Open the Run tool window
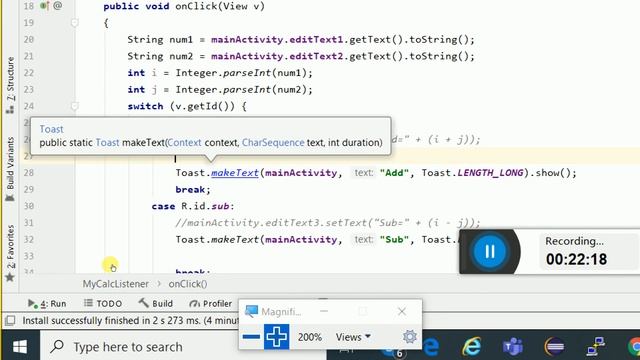The width and height of the screenshot is (640, 360). pos(47,303)
